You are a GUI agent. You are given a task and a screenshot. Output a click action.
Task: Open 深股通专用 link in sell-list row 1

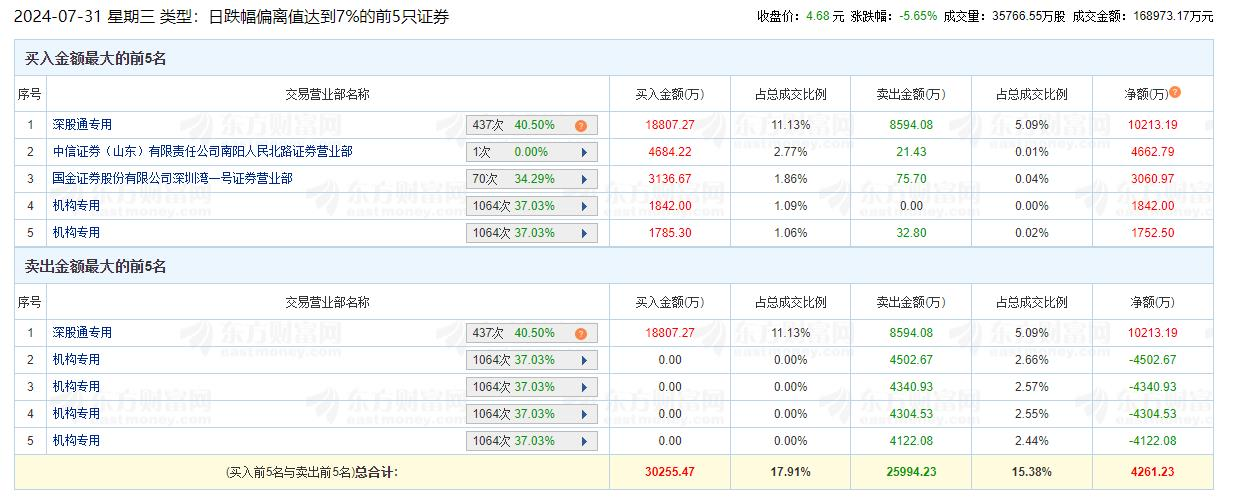(82, 333)
